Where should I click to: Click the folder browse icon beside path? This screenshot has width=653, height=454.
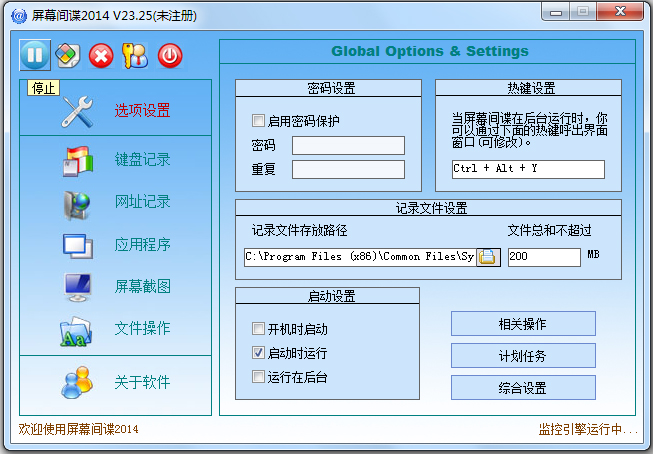(487, 257)
